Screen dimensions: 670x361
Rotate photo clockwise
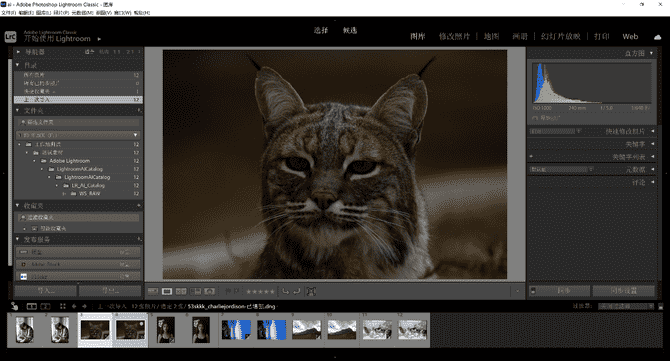tap(297, 291)
